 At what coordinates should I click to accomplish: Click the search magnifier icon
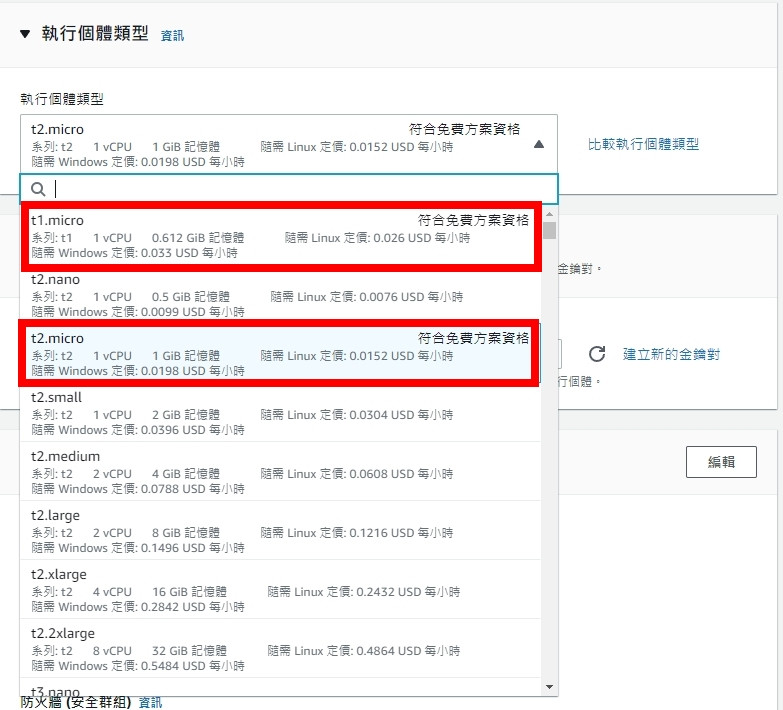[38, 189]
